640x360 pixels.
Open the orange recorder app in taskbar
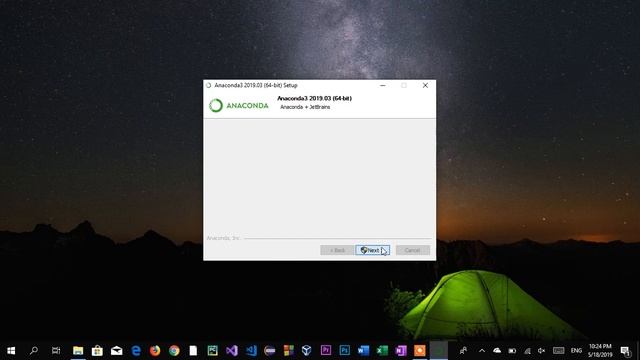(x=420, y=350)
